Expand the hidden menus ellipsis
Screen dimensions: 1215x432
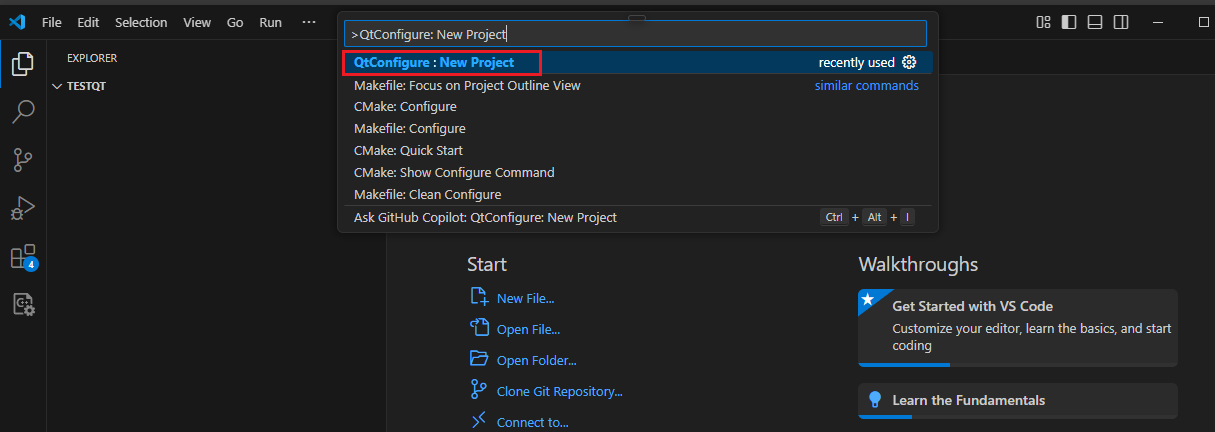click(x=309, y=22)
